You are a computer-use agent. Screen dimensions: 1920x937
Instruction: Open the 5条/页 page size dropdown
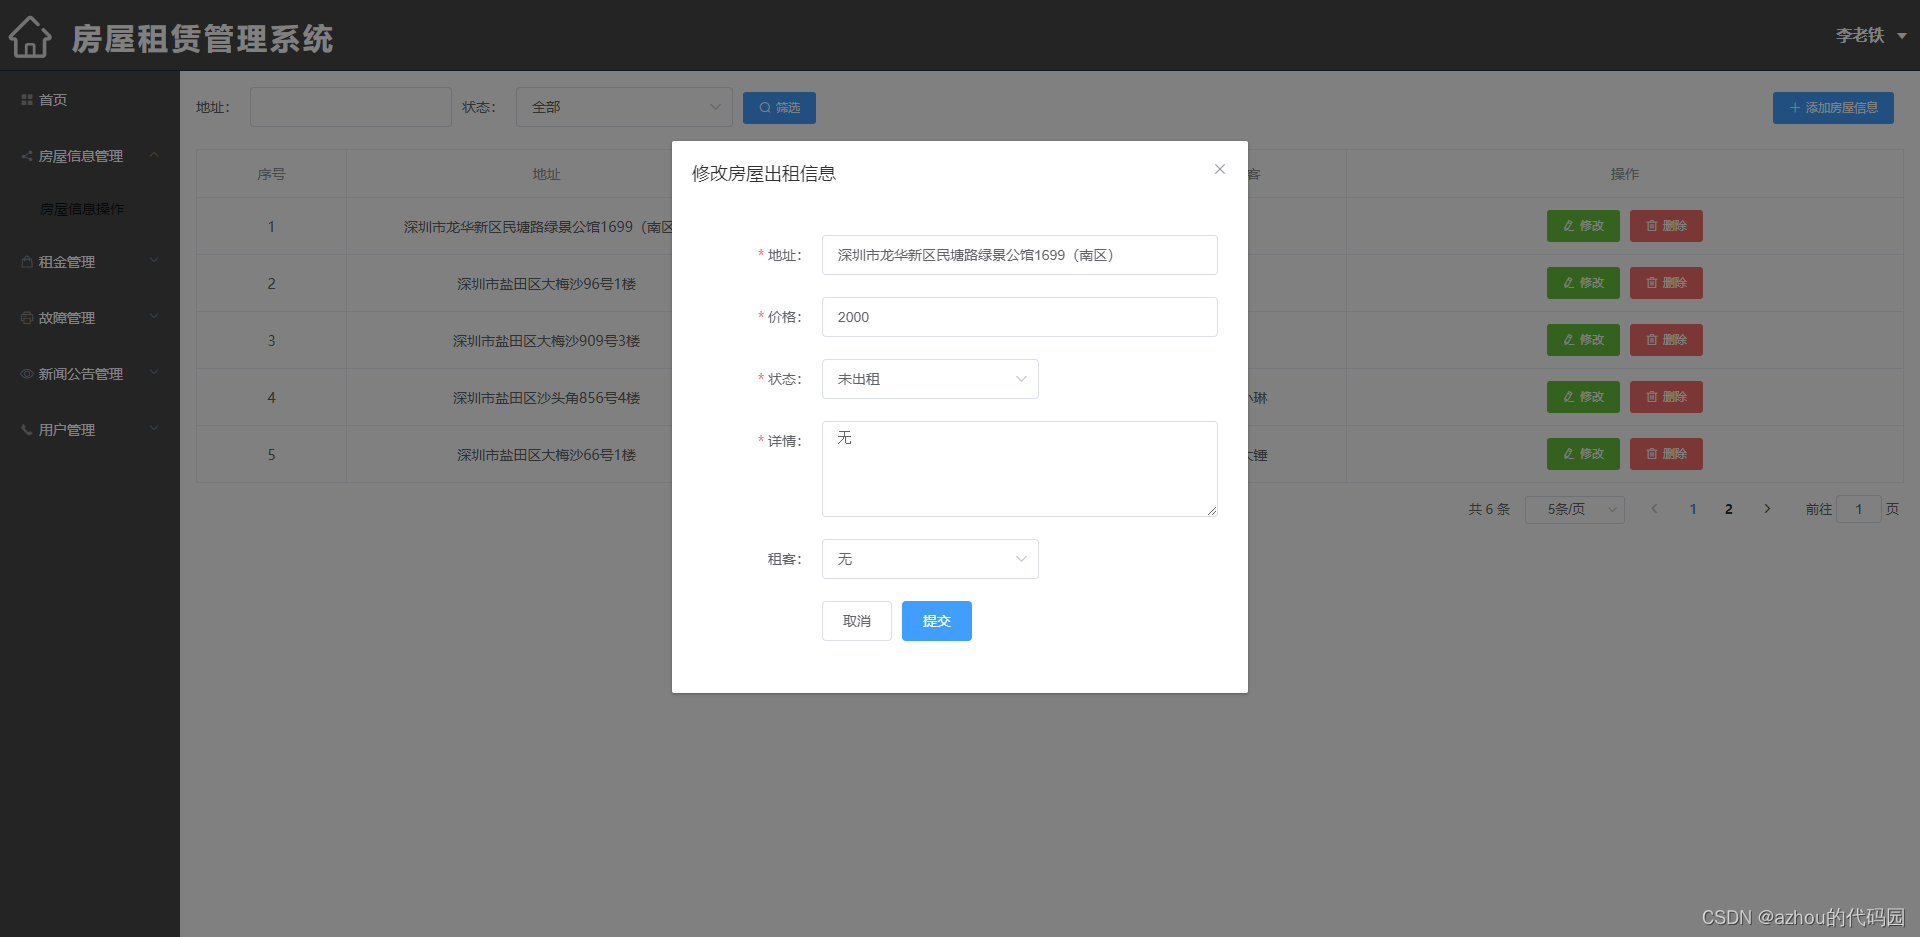(x=1575, y=510)
